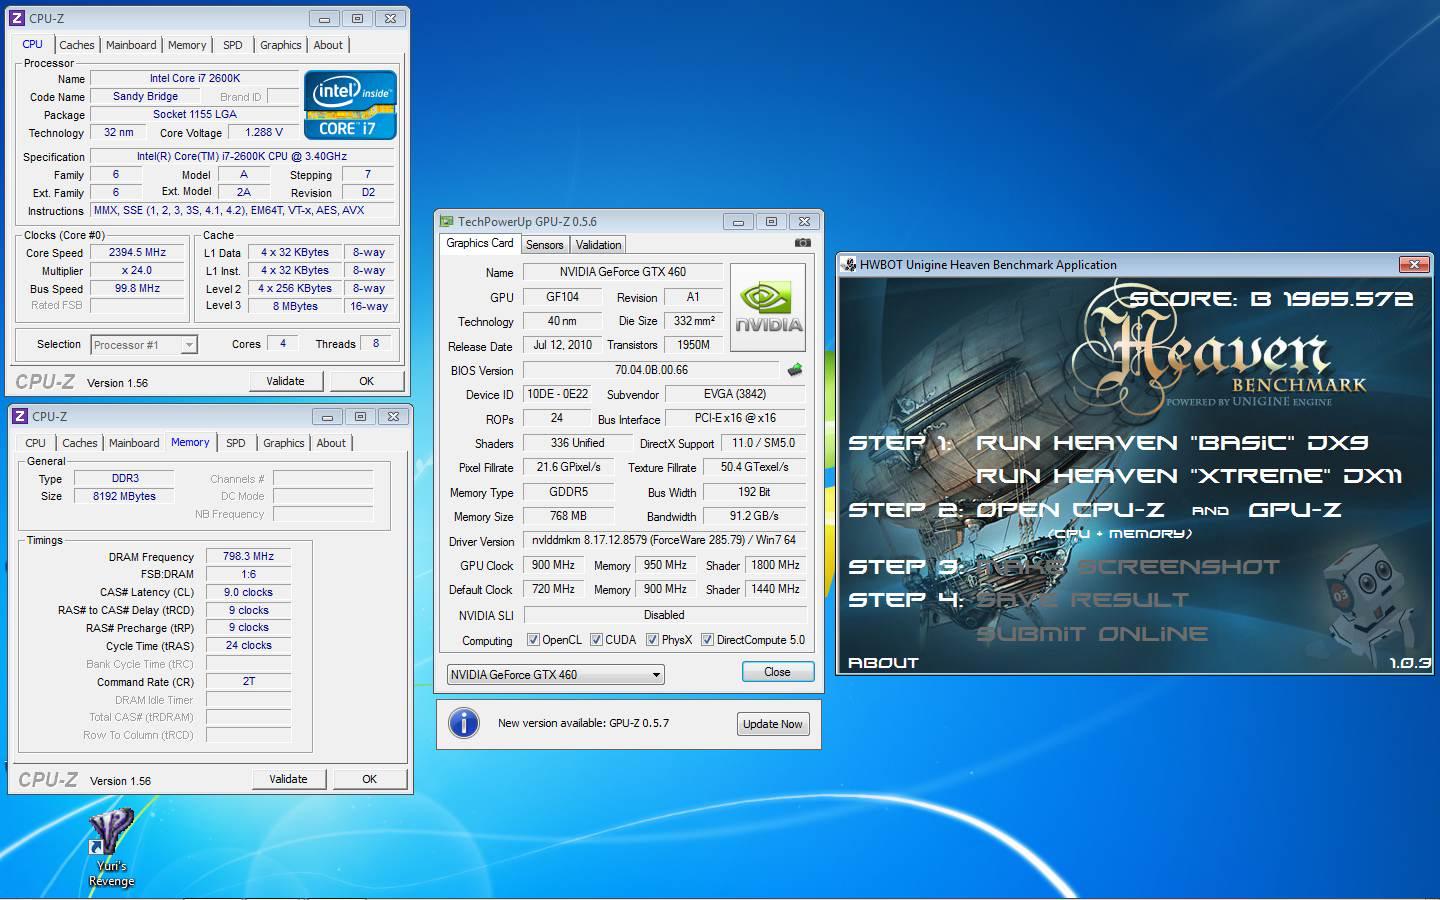Click RUN HEAVEN "BASIC" DX9
1440x900 pixels.
pyautogui.click(x=1171, y=443)
